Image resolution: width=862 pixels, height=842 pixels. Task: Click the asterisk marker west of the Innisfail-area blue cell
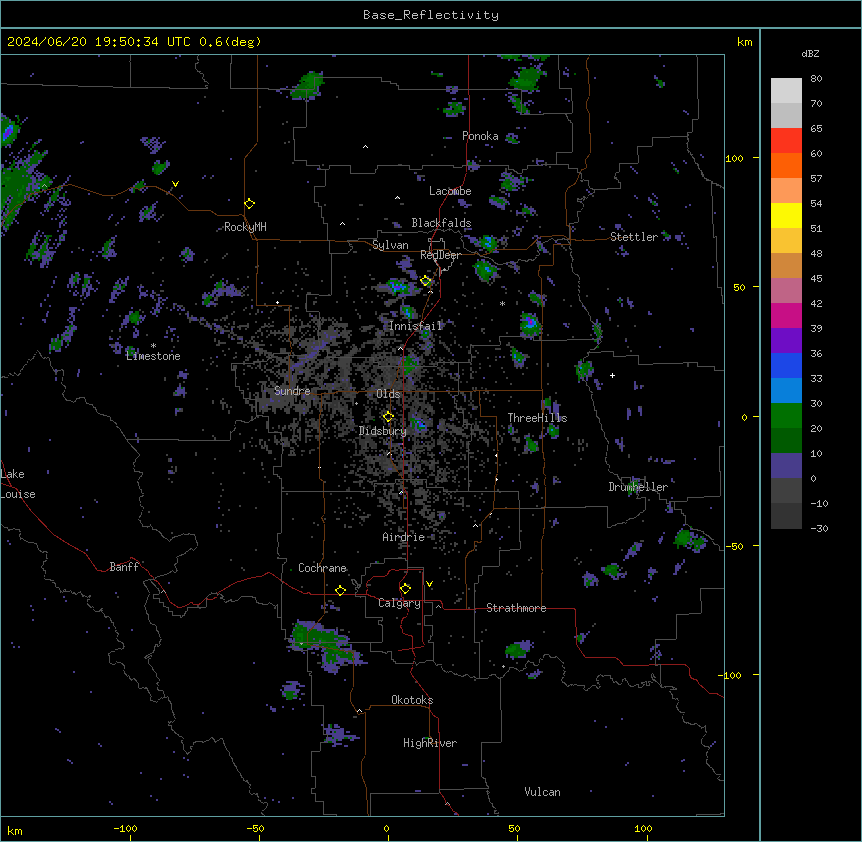pos(502,303)
